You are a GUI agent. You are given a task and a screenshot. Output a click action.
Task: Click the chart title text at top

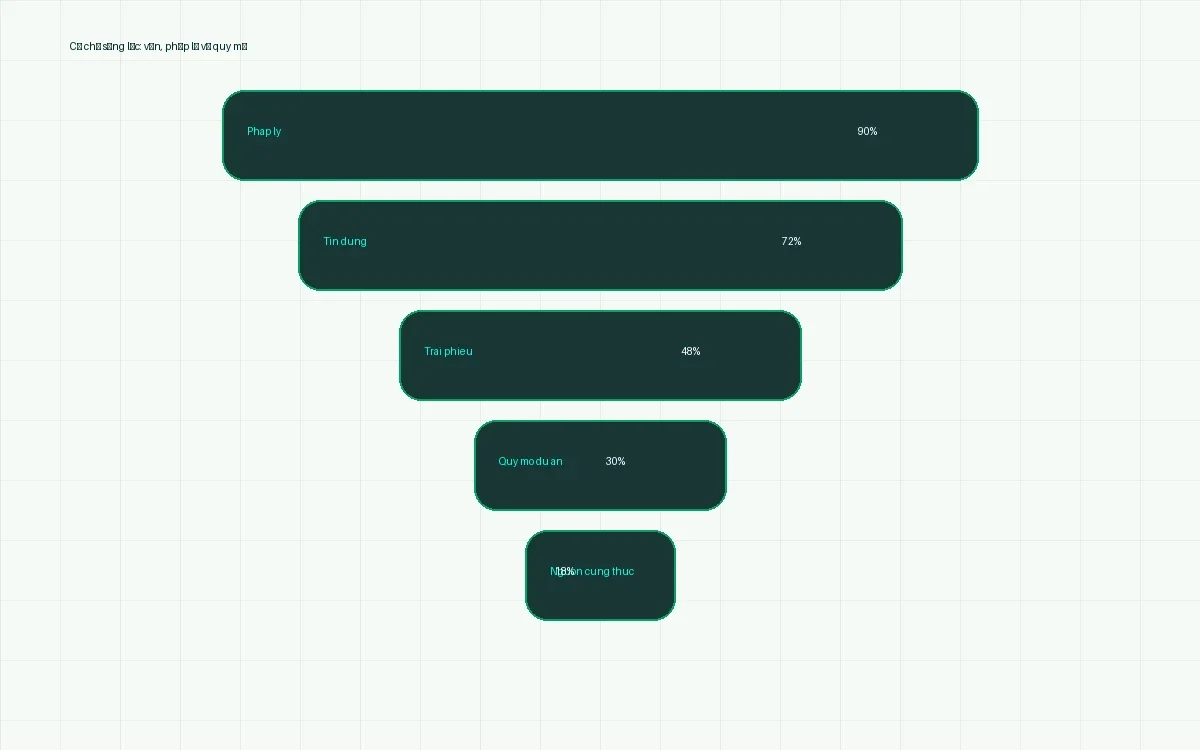[x=158, y=46]
